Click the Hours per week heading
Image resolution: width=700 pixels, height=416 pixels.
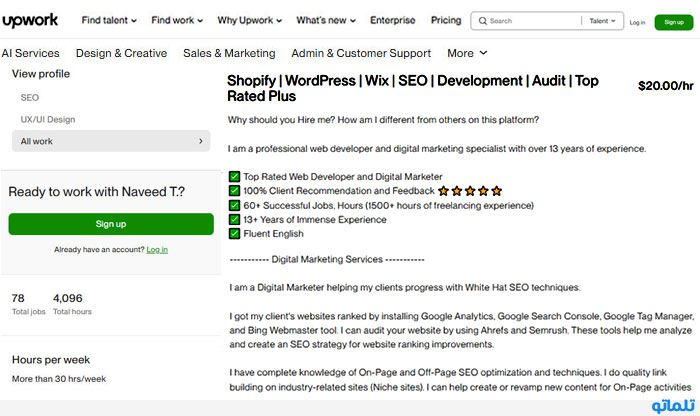click(x=50, y=360)
